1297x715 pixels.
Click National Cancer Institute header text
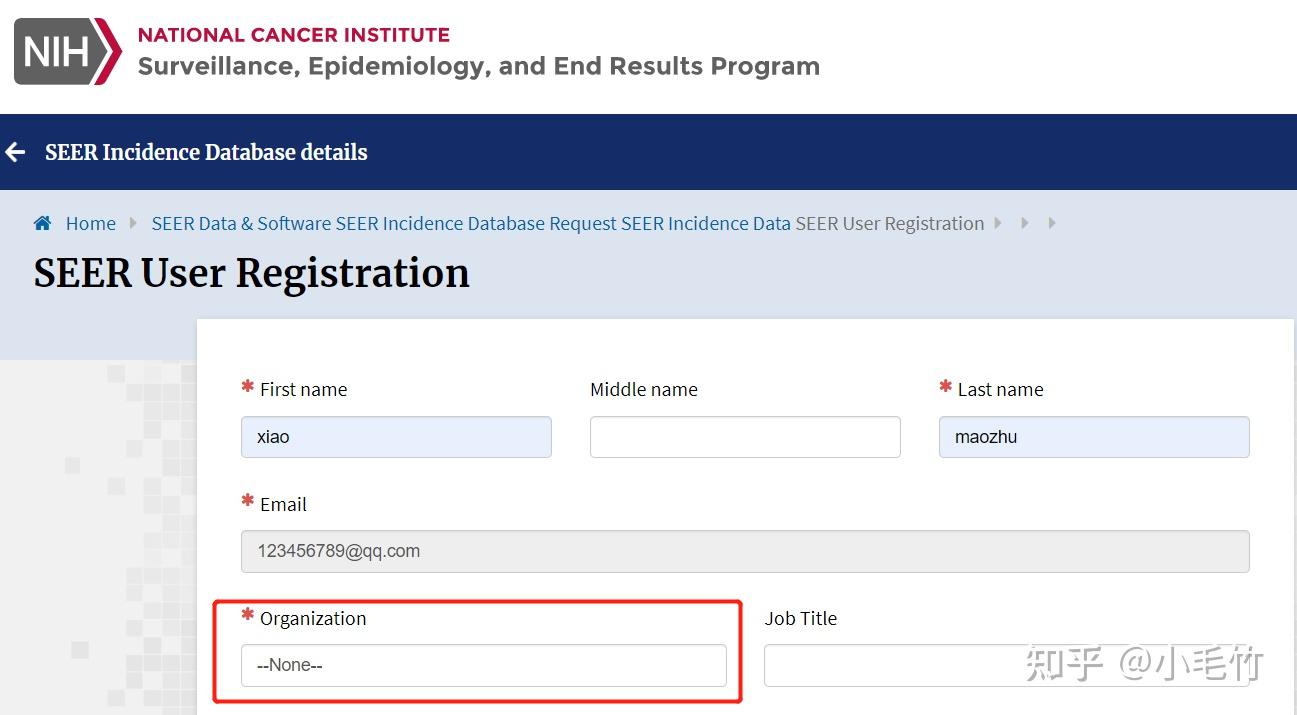click(x=293, y=35)
